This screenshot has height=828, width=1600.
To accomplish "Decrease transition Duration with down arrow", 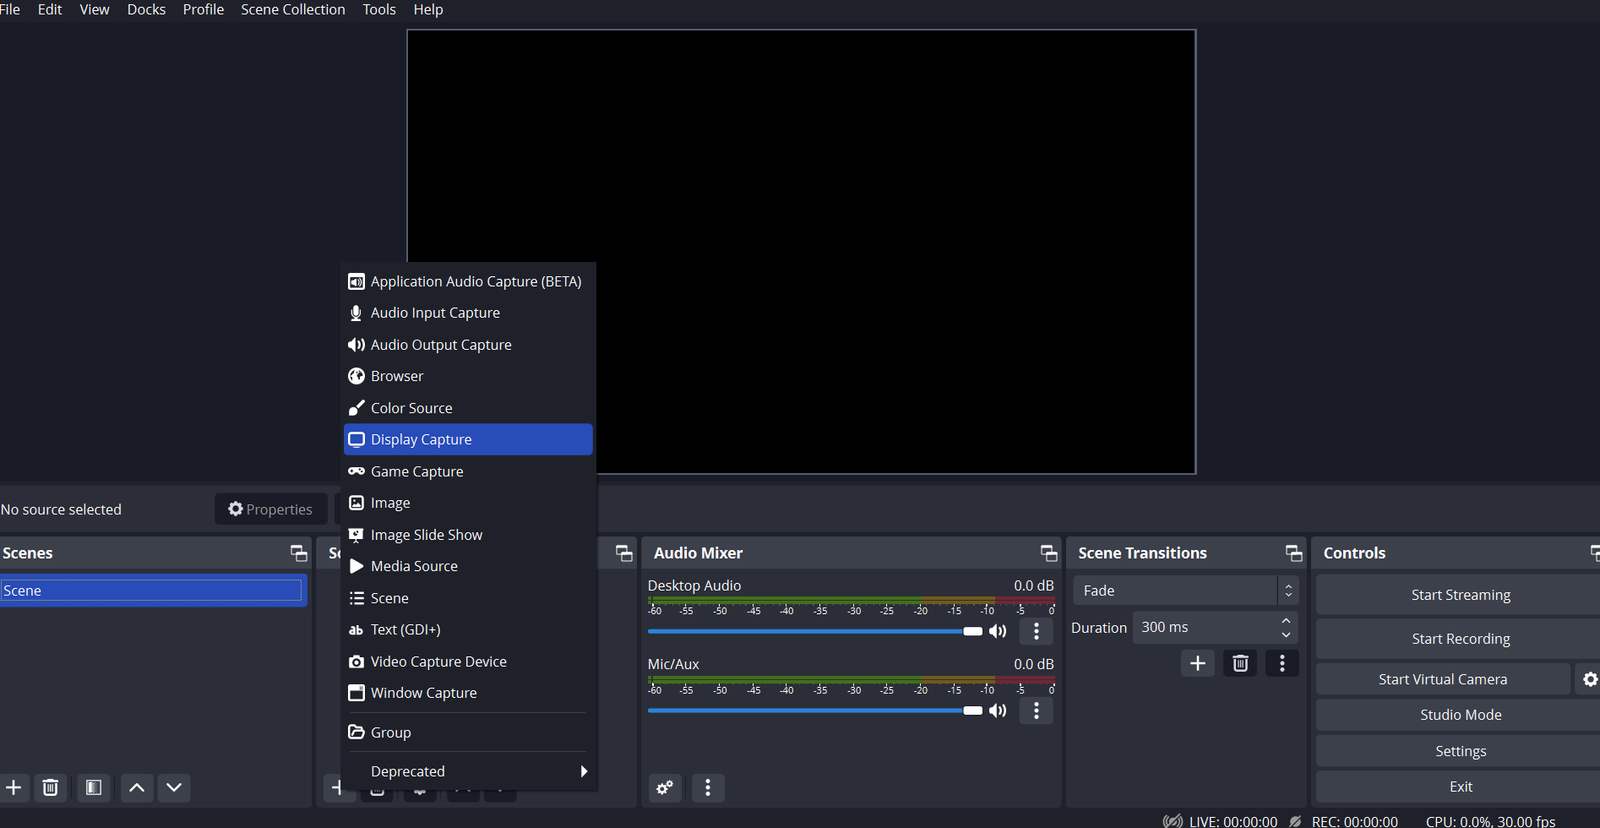I will point(1286,635).
